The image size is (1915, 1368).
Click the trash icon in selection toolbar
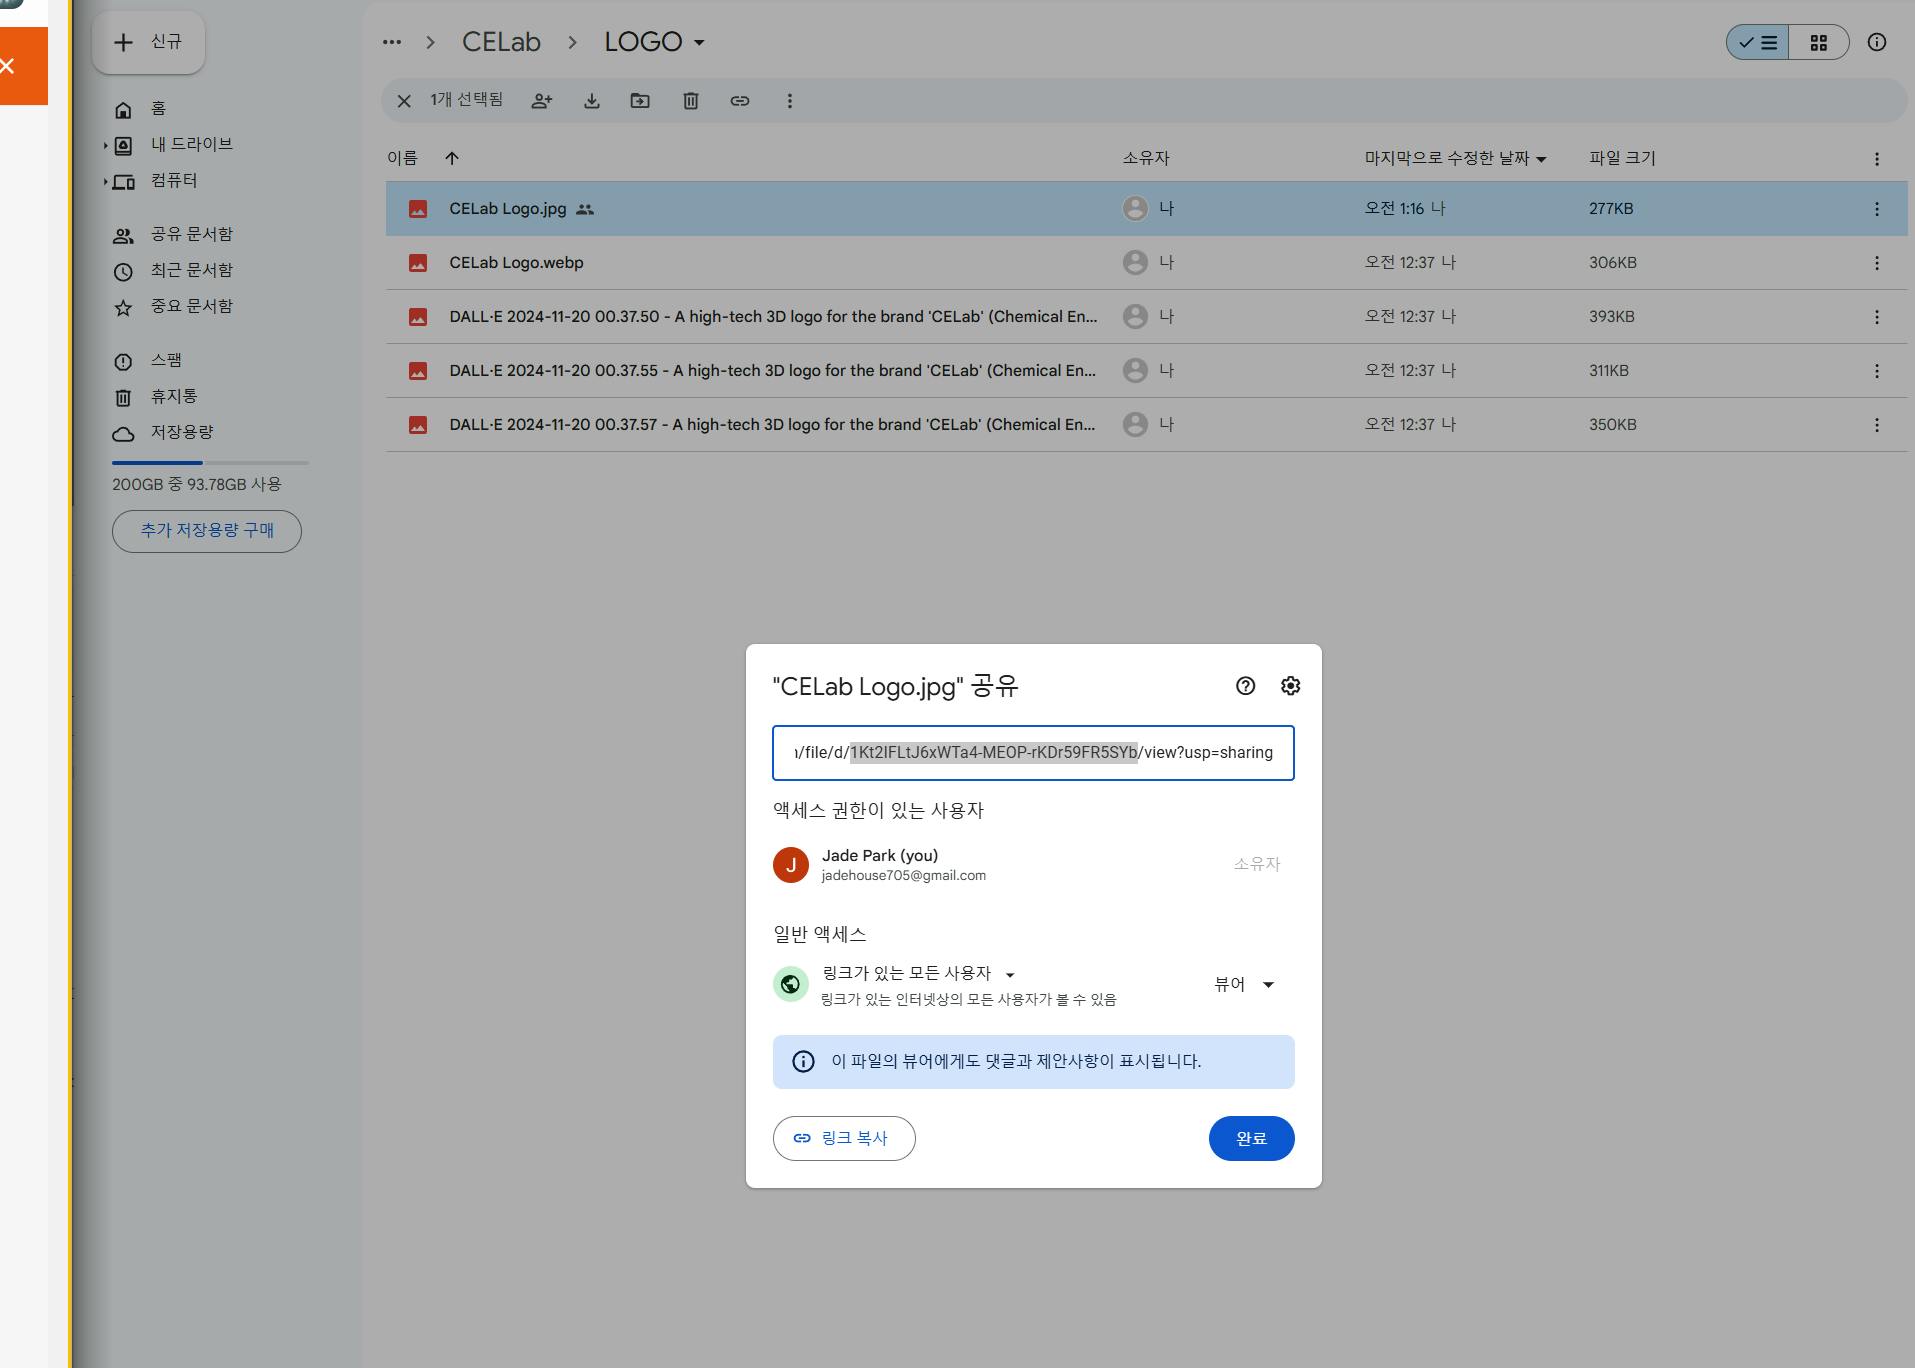(690, 101)
